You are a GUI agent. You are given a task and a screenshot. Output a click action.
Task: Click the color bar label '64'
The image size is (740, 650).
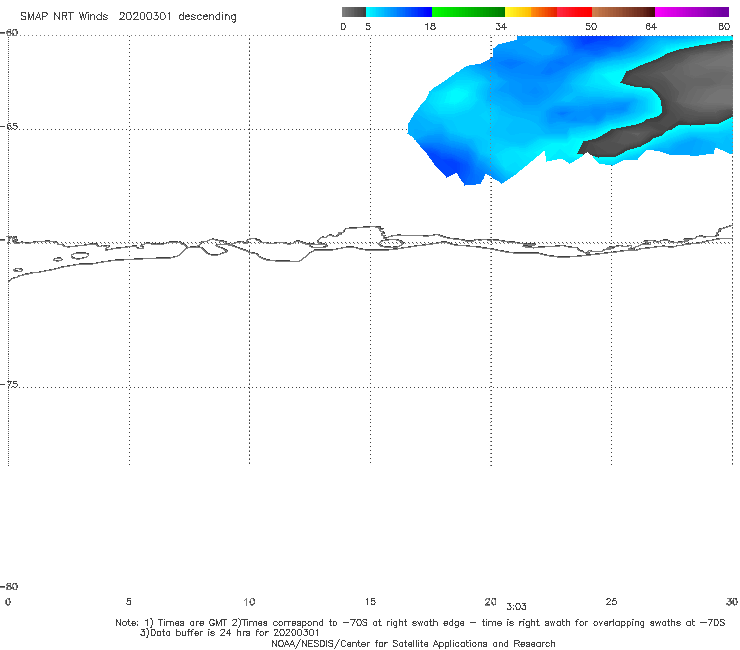[651, 26]
